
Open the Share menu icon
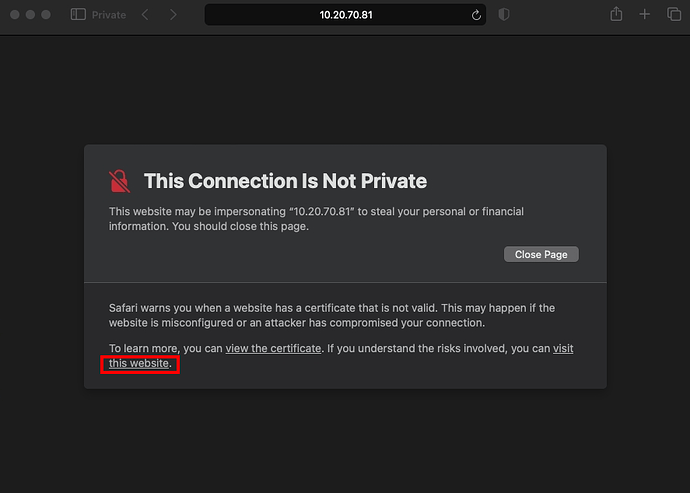[616, 15]
